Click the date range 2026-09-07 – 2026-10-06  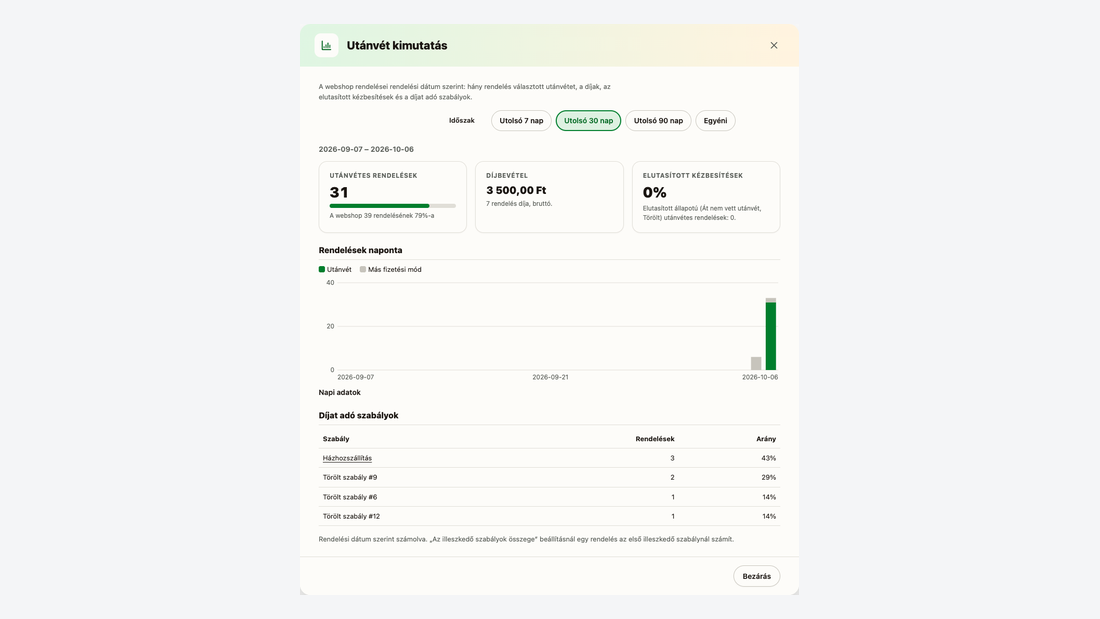coord(366,149)
